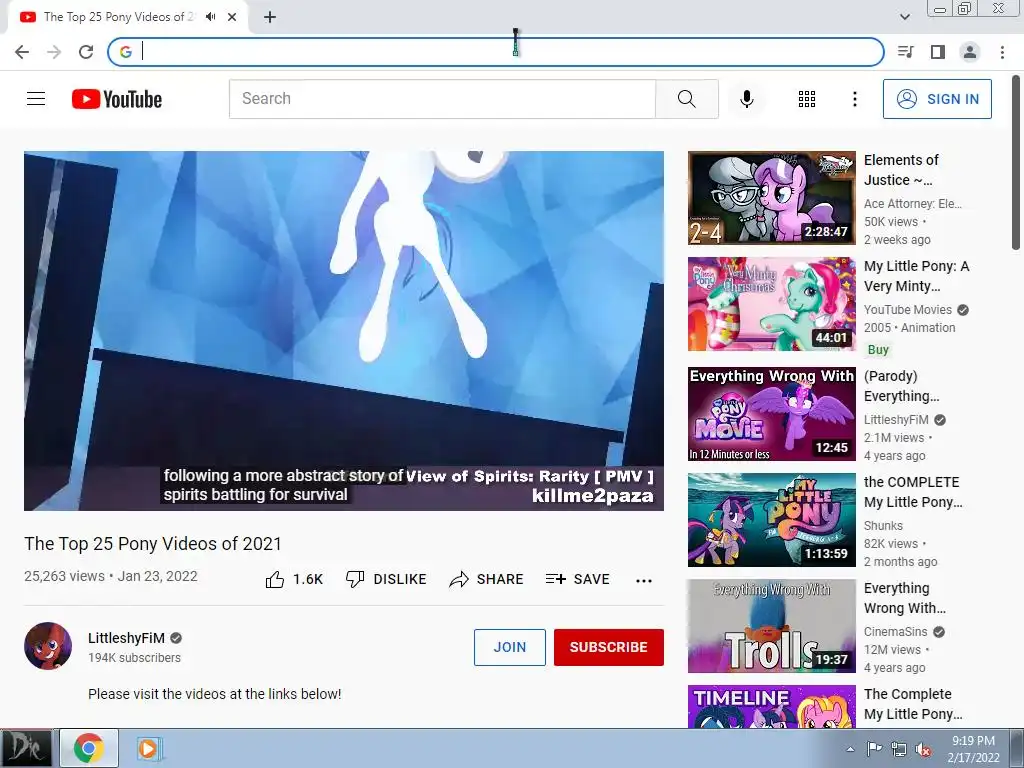Image resolution: width=1024 pixels, height=768 pixels.
Task: Toggle the Chrome side panel icon
Action: point(938,52)
